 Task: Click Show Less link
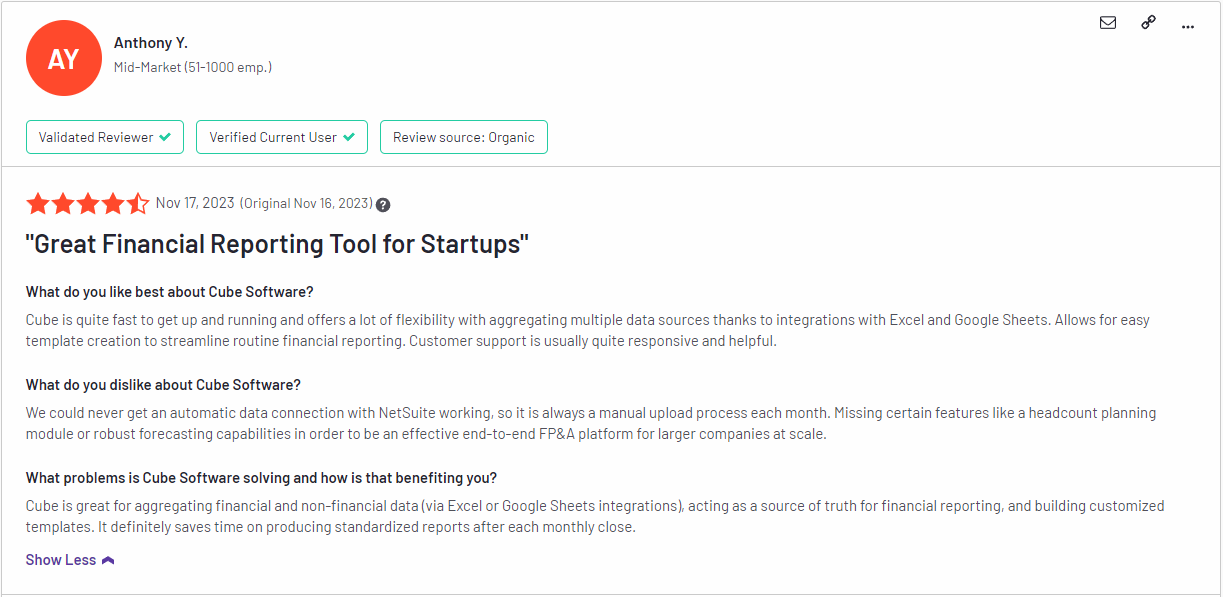pyautogui.click(x=61, y=560)
